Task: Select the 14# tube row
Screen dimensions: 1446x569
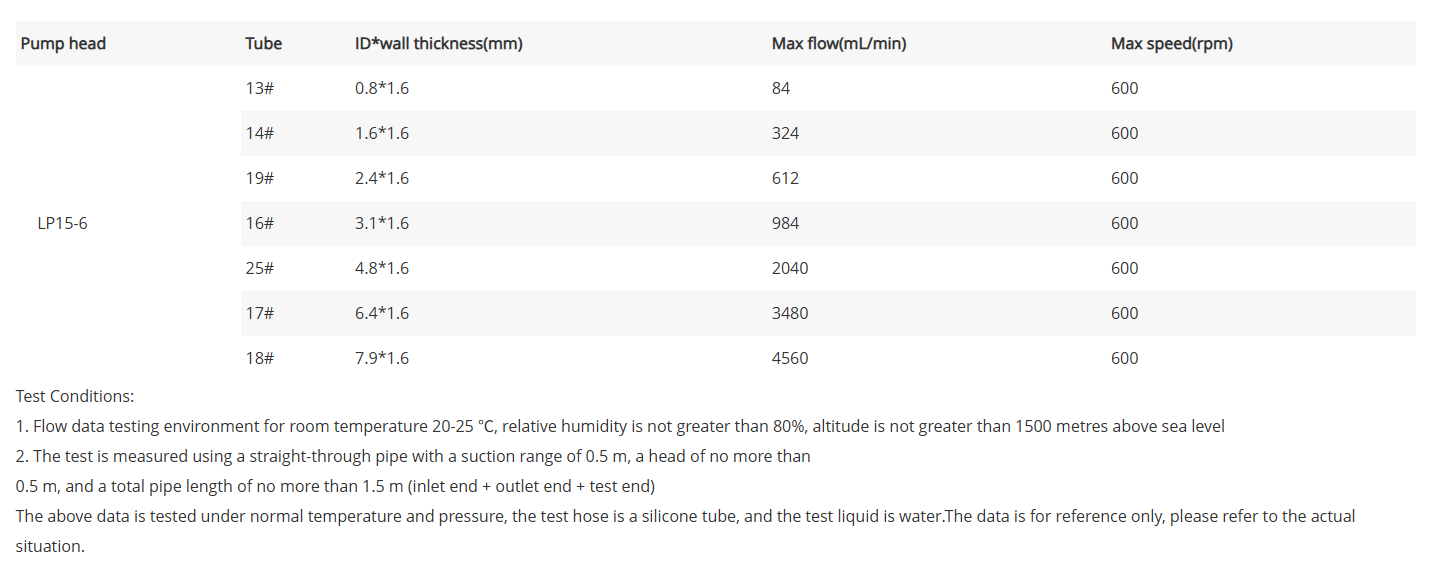Action: point(828,133)
